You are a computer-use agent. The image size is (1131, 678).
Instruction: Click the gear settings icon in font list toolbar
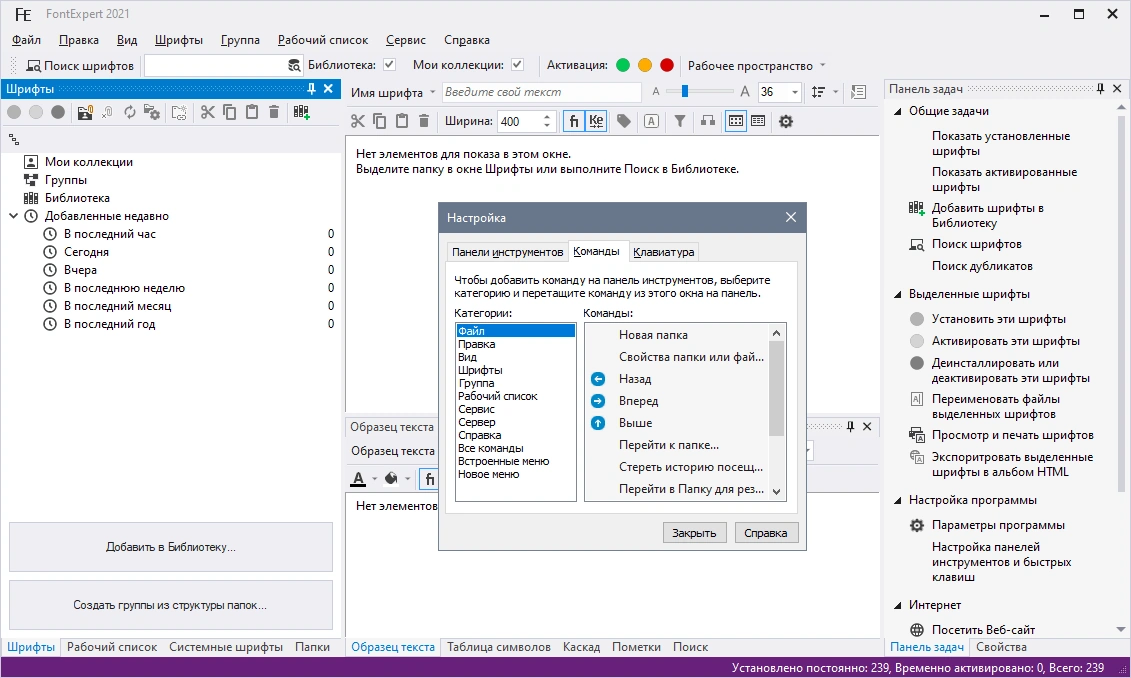tap(786, 121)
